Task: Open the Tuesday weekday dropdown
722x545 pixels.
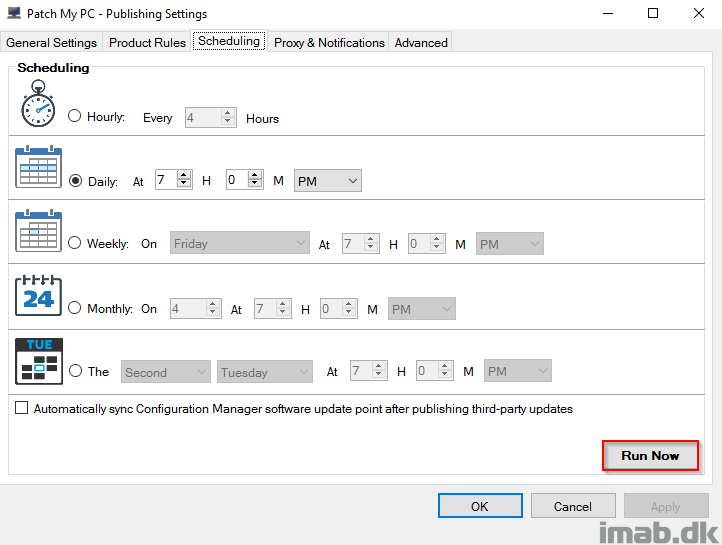Action: 265,371
